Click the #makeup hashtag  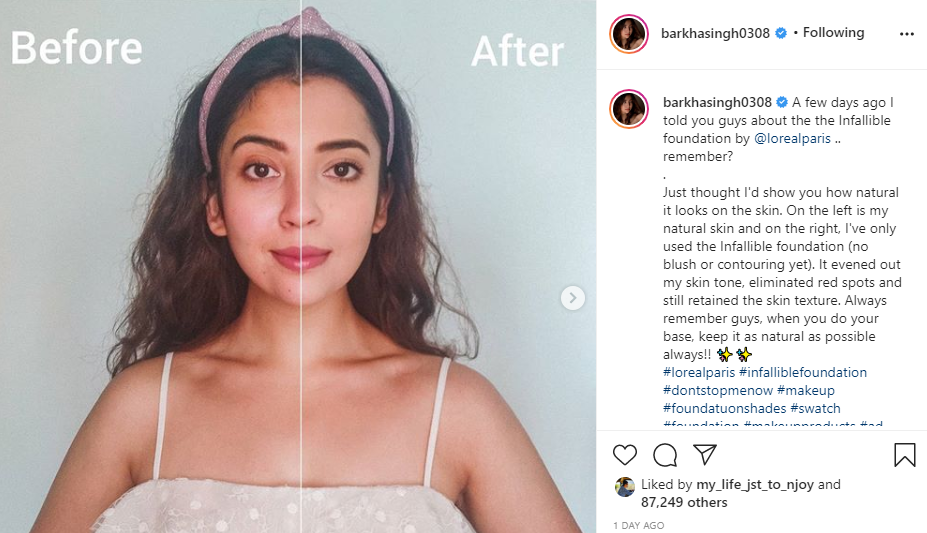tap(806, 390)
